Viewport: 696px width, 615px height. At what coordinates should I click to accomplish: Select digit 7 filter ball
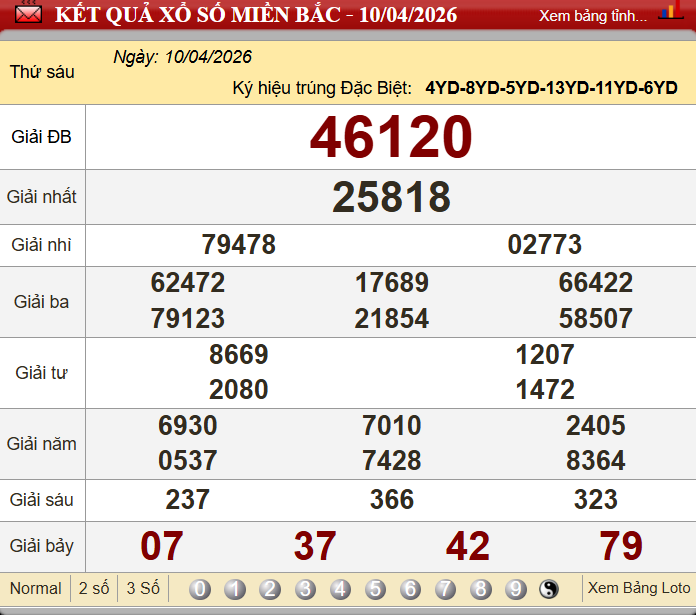[x=446, y=589]
